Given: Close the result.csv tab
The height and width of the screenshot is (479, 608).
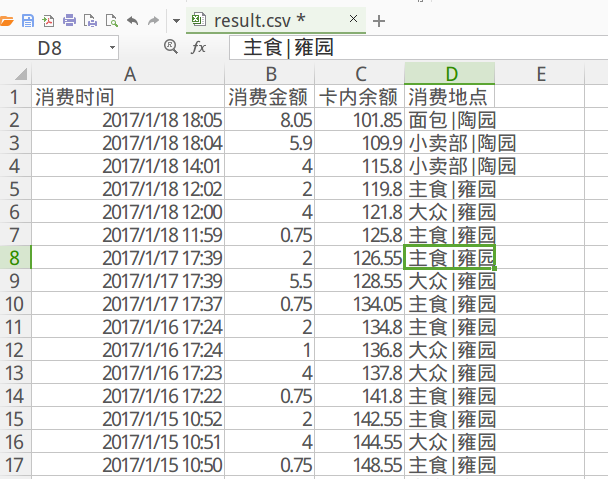Looking at the screenshot, I should pyautogui.click(x=352, y=20).
